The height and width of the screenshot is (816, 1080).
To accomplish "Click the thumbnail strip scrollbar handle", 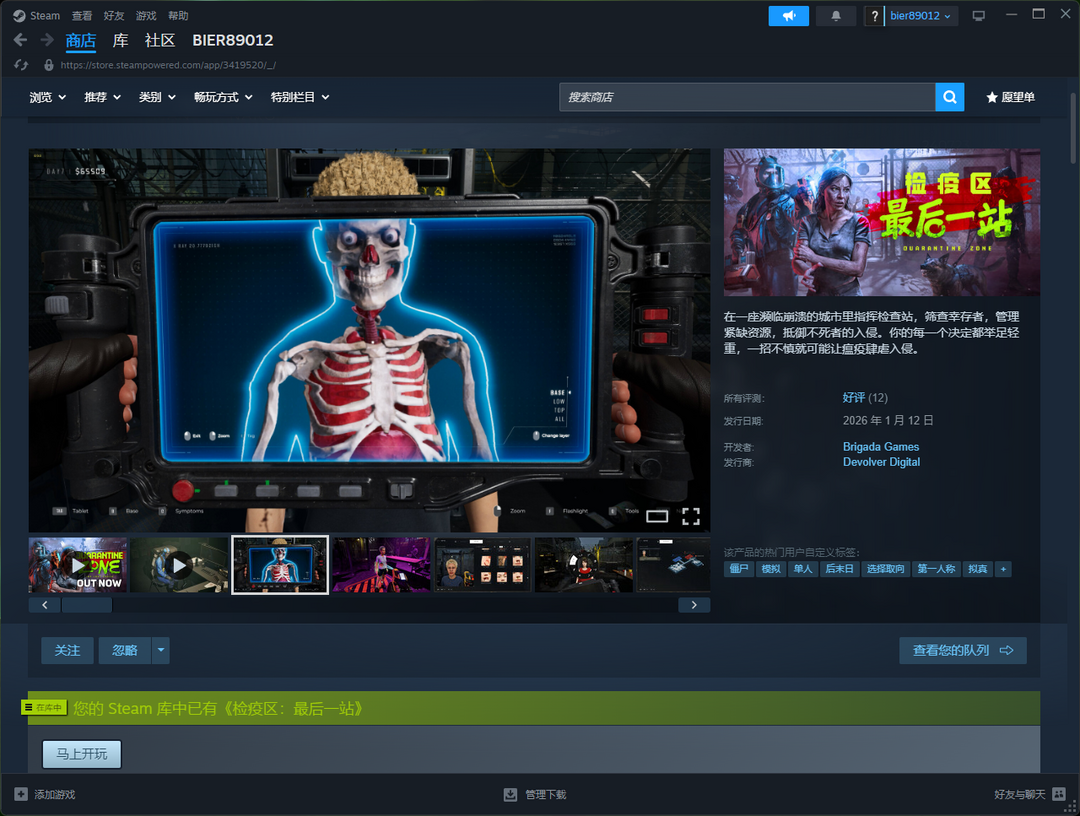I will [x=86, y=605].
